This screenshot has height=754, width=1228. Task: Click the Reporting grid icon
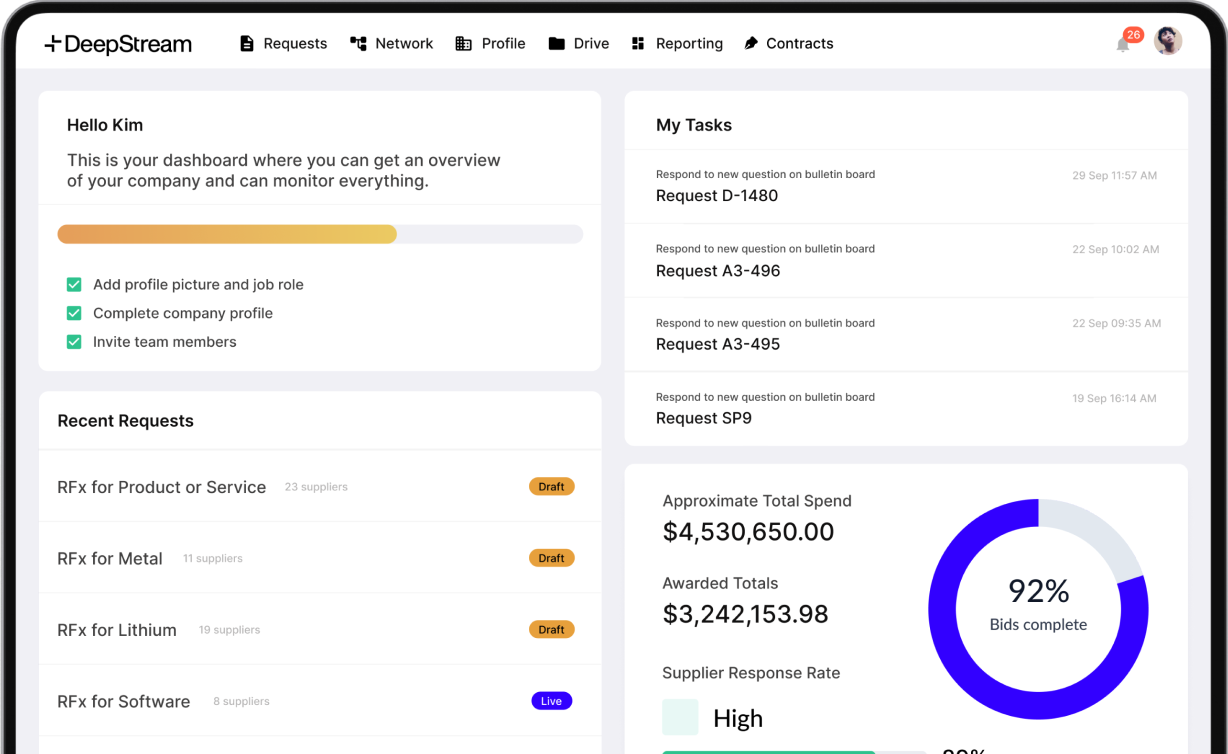point(638,44)
